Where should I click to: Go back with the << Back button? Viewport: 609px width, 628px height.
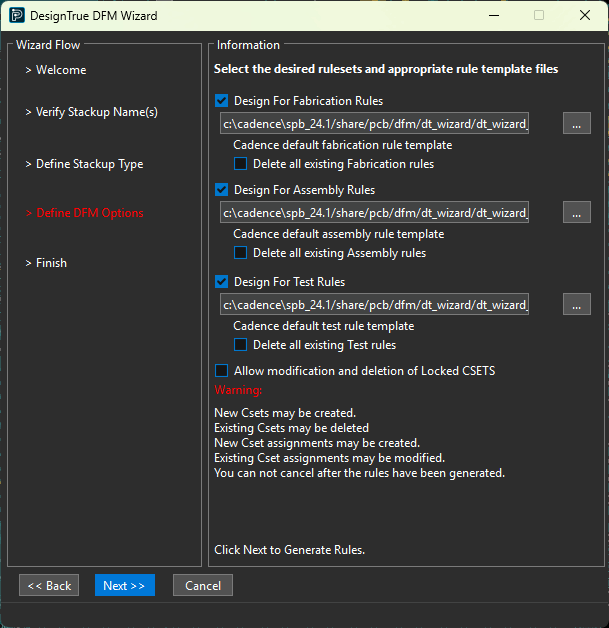click(x=49, y=585)
